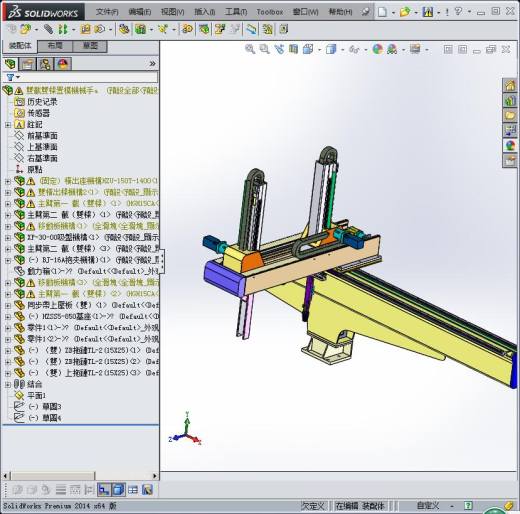Expand the MZSS5-650基座 part node

8,316
